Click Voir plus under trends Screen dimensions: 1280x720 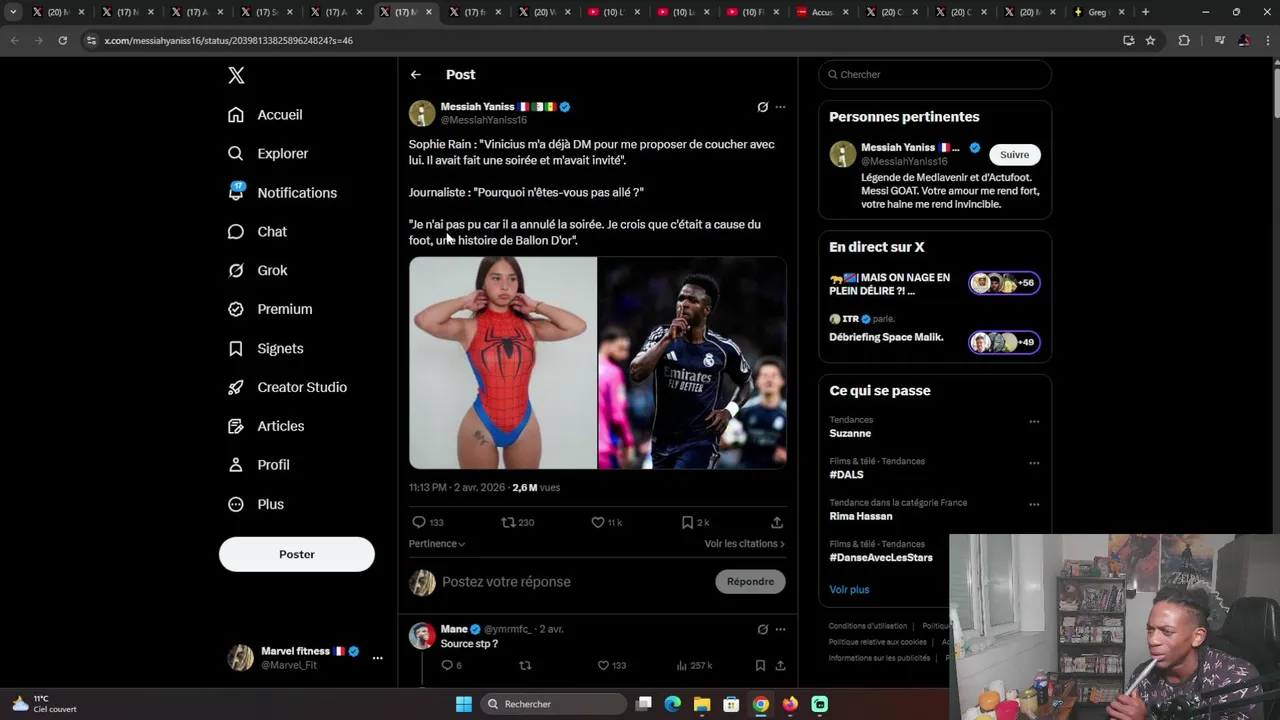[x=849, y=590]
